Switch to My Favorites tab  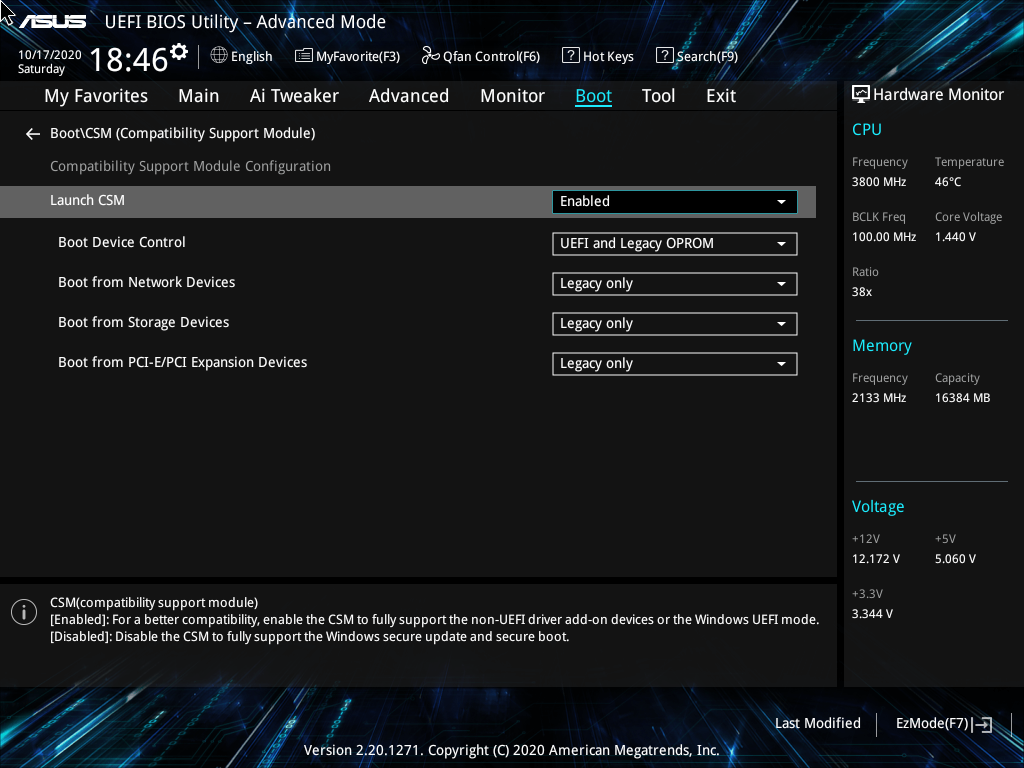pyautogui.click(x=96, y=96)
